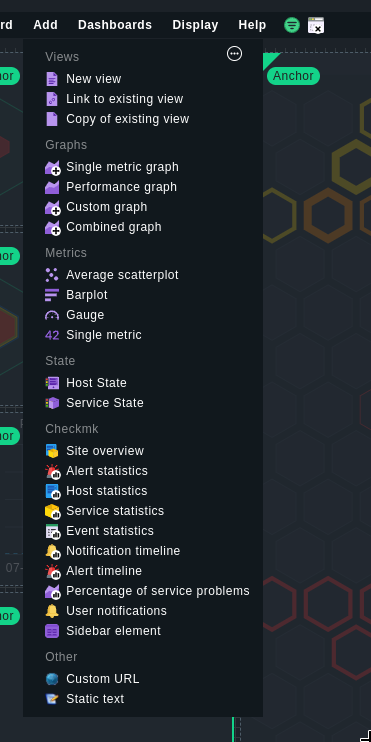The width and height of the screenshot is (371, 742).
Task: Click the New view page icon
Action: [52, 79]
